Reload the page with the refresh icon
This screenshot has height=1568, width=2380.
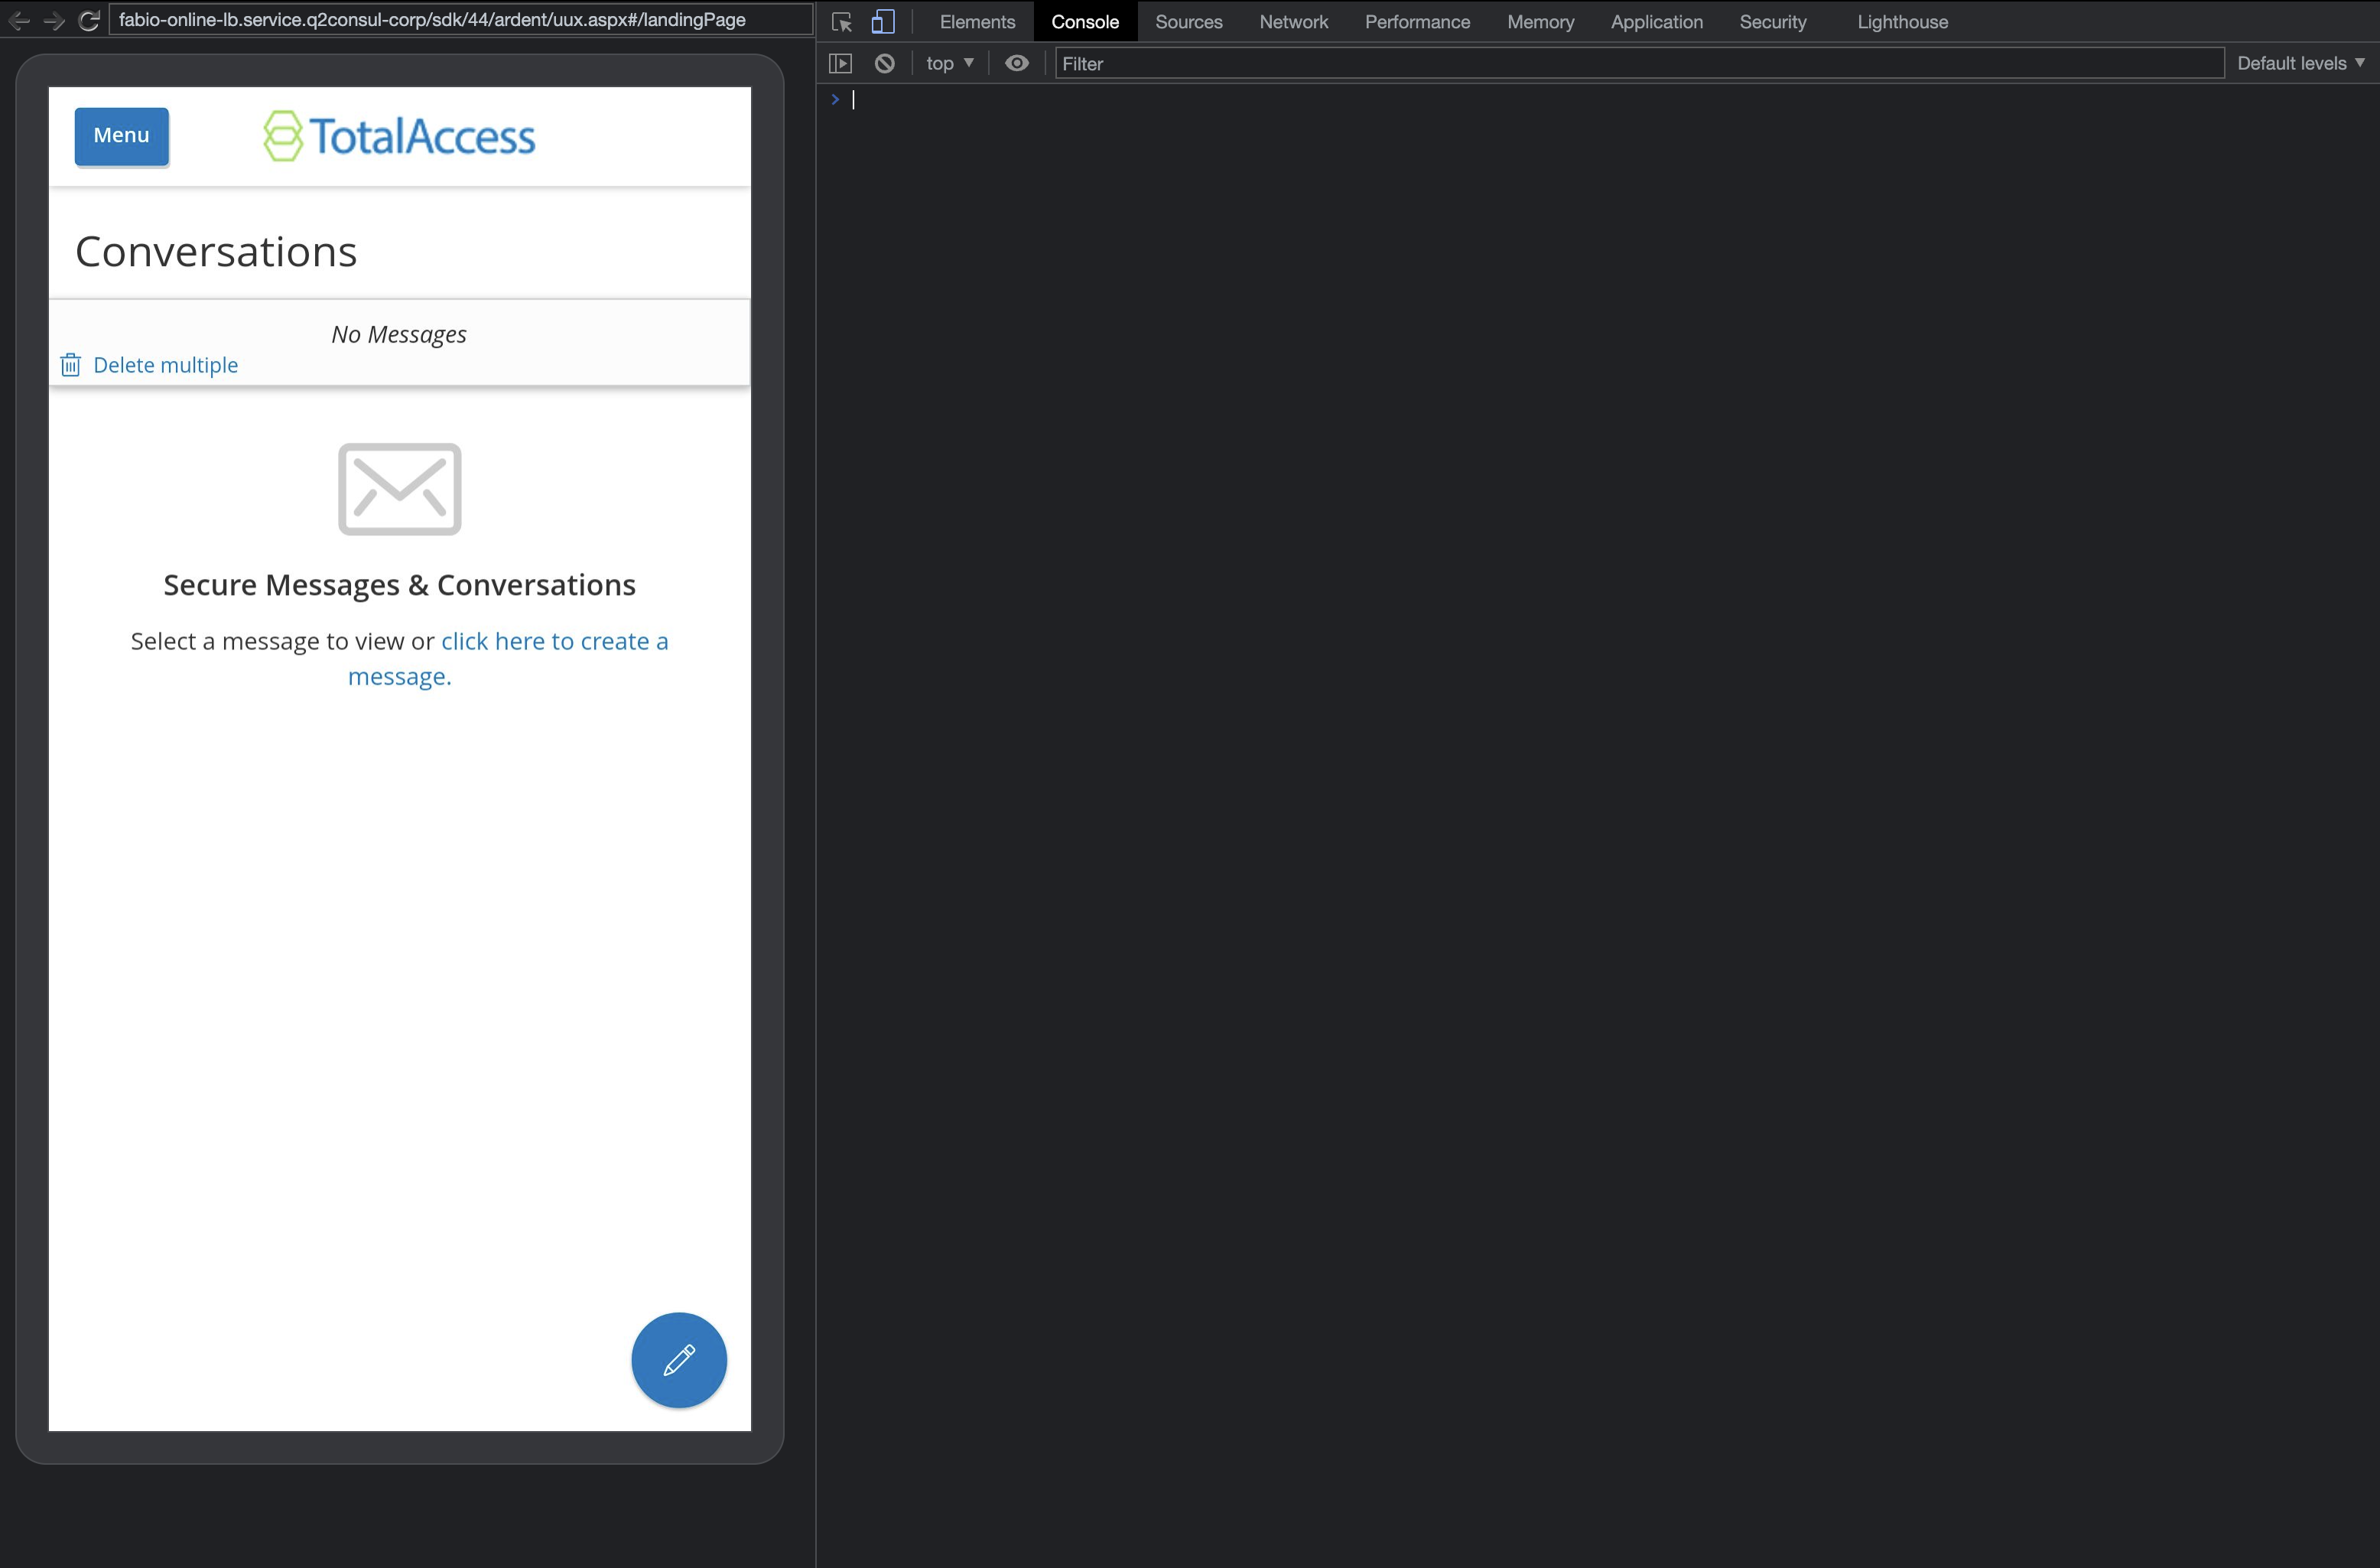[89, 20]
